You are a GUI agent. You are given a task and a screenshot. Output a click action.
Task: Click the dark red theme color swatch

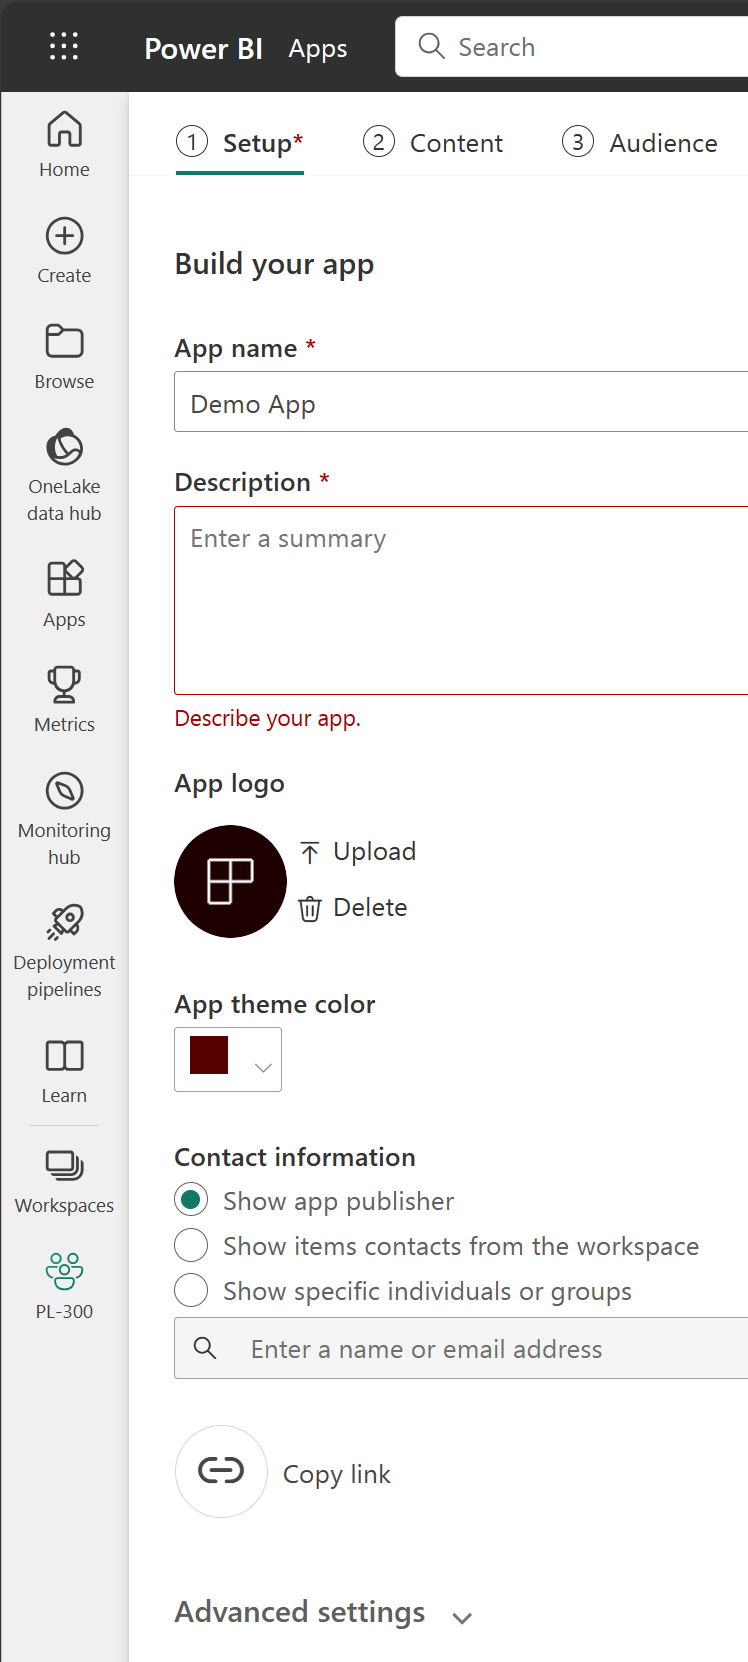[209, 1054]
